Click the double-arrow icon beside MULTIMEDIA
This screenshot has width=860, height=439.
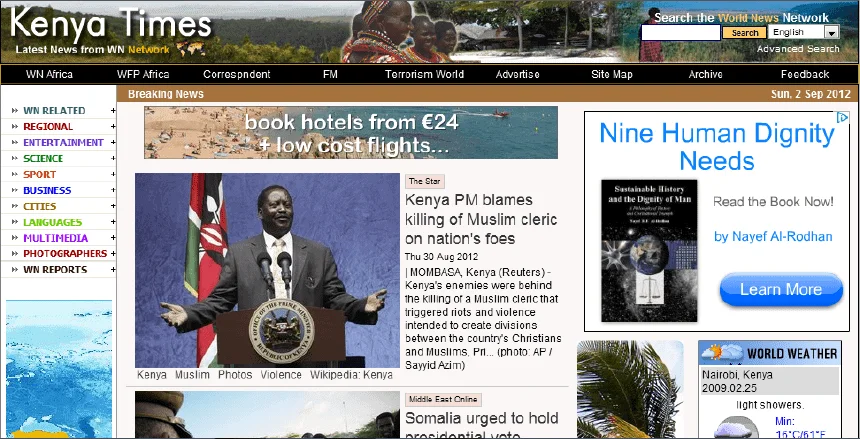14,239
